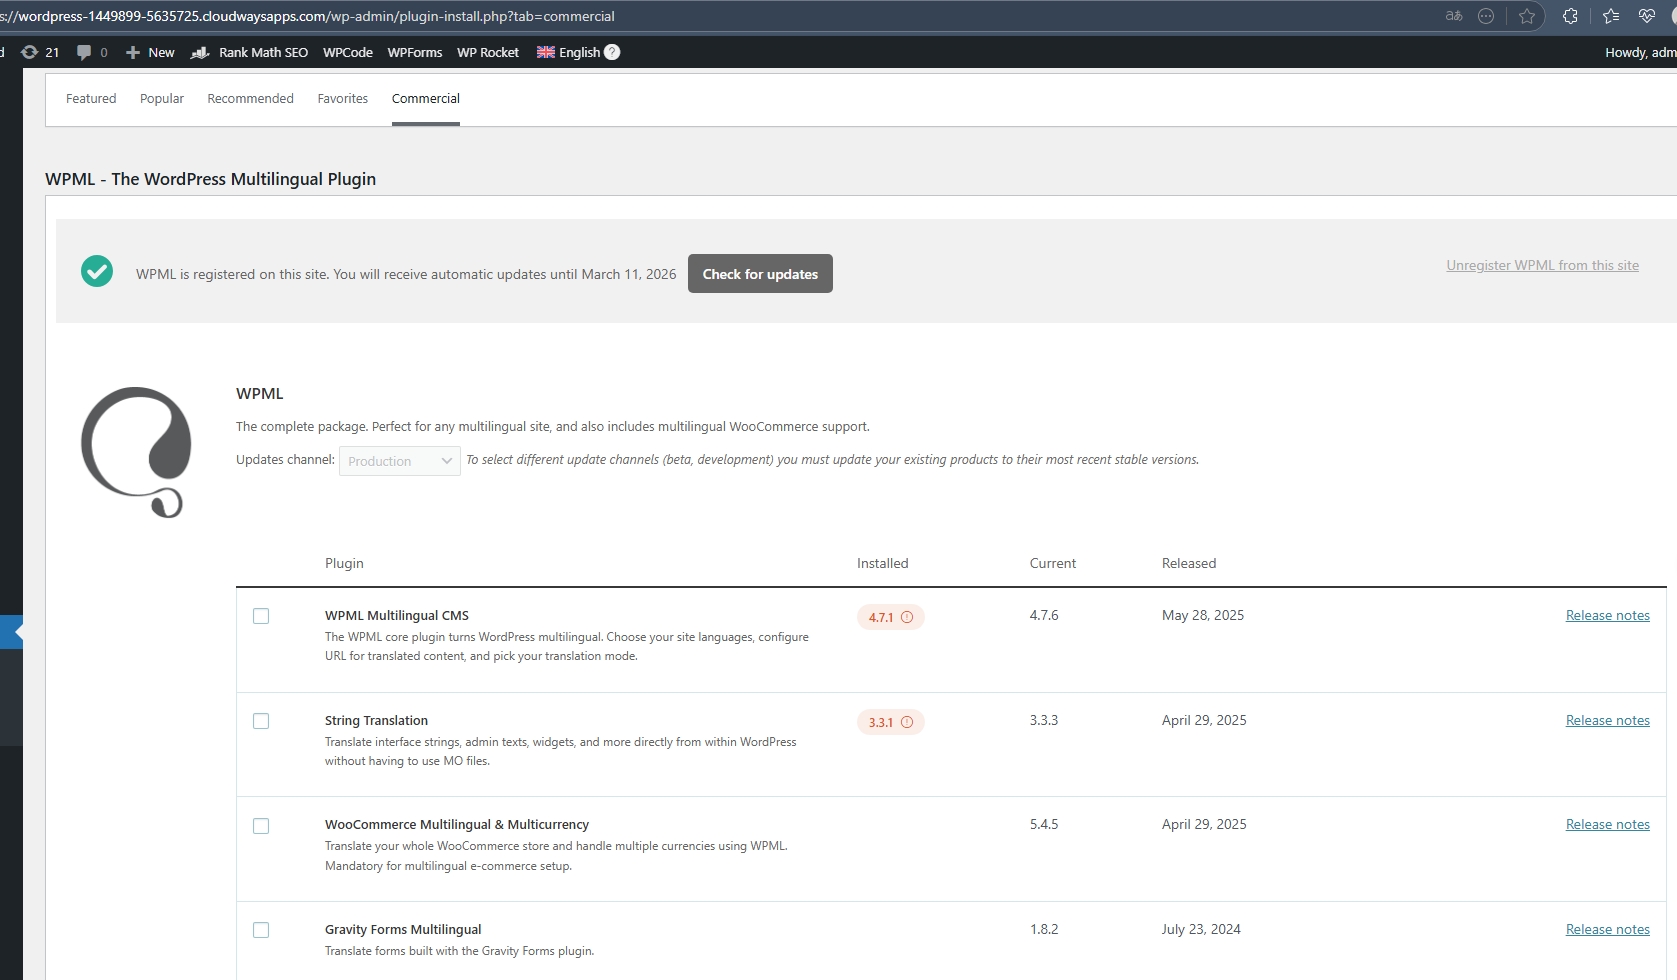This screenshot has height=980, width=1677.
Task: Tick the WPML Multilingual CMS checkbox
Action: (261, 616)
